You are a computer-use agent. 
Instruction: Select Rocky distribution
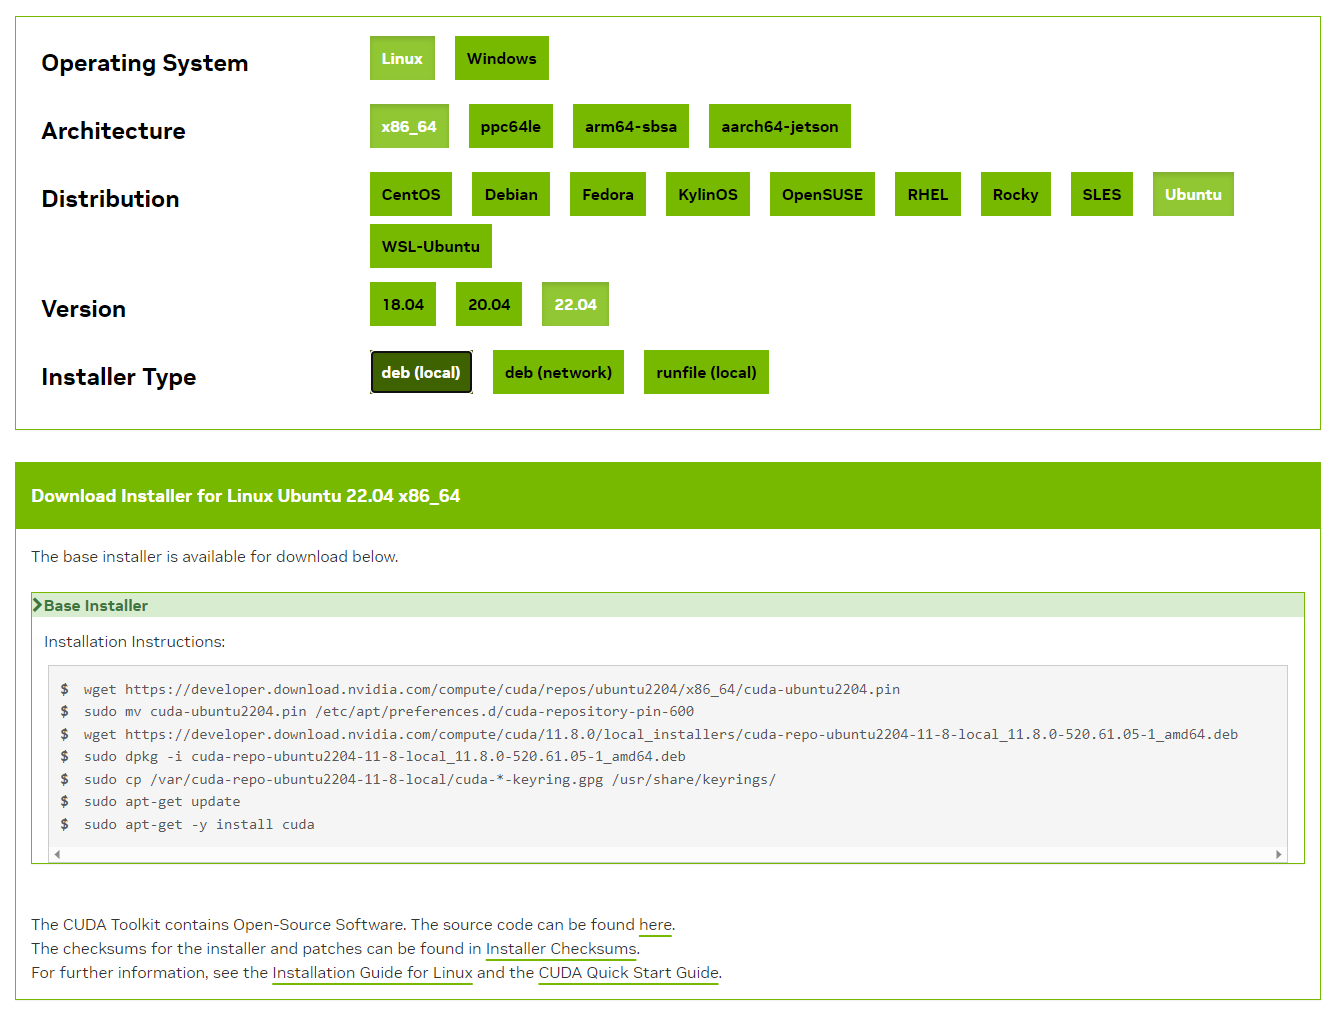tap(1016, 194)
